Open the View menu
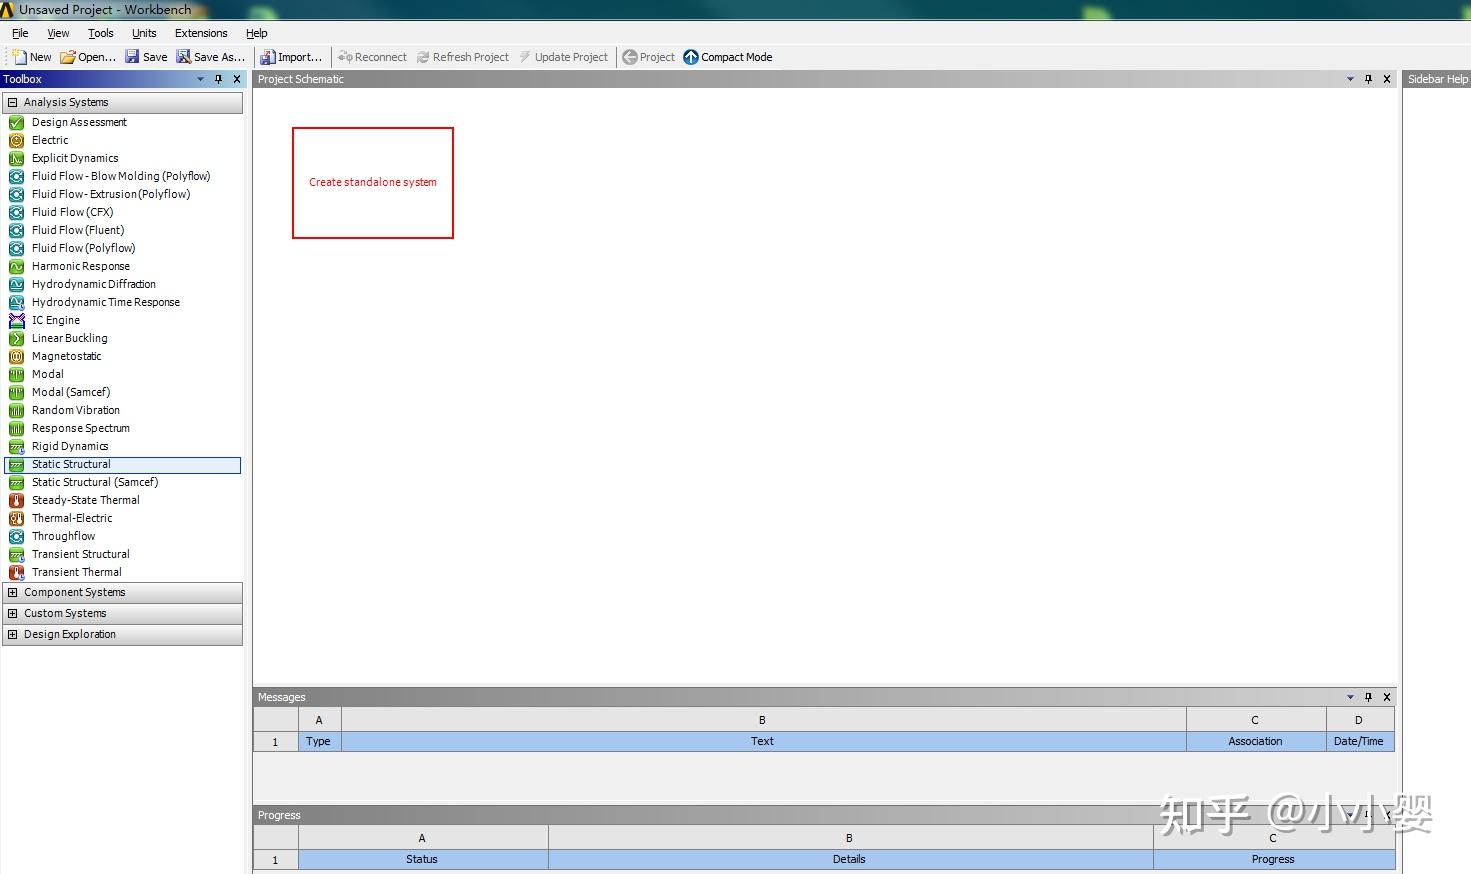Image resolution: width=1471 pixels, height=874 pixels. [x=58, y=33]
